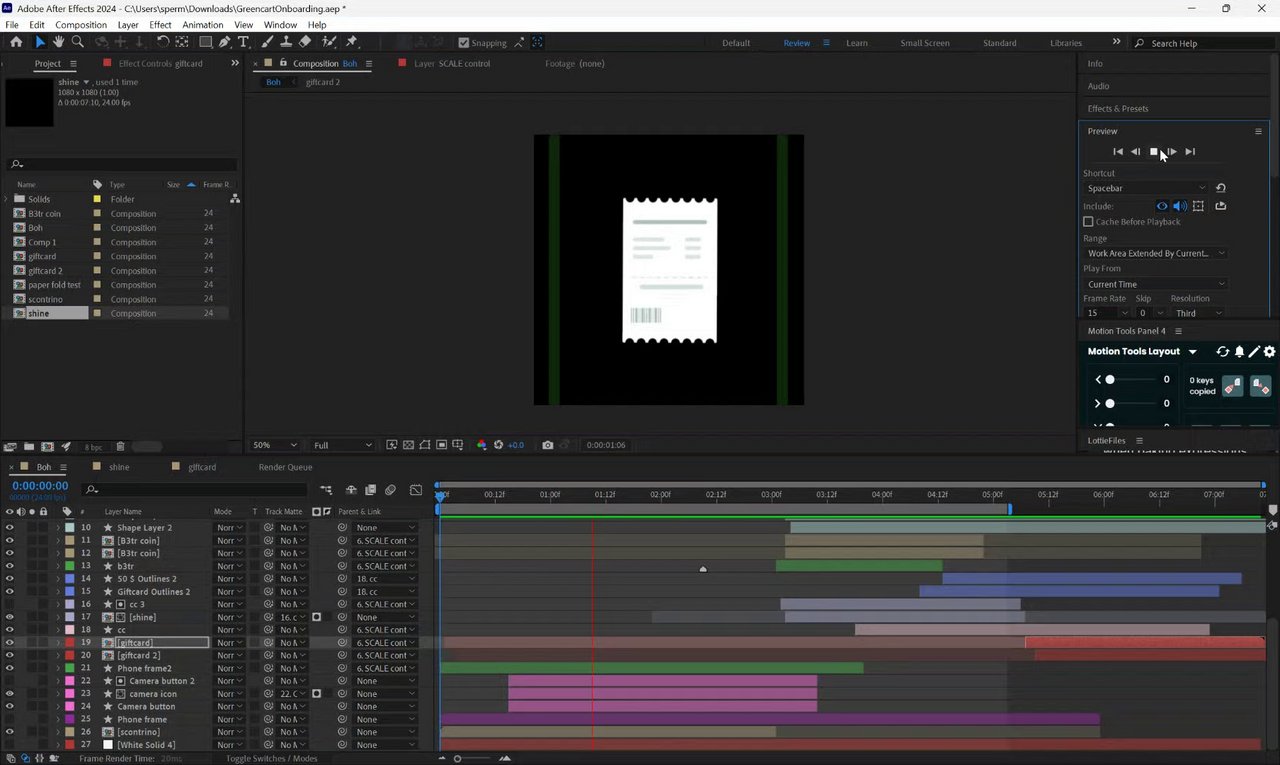The height and width of the screenshot is (765, 1280).
Task: Select the Eraser tool
Action: (x=306, y=42)
